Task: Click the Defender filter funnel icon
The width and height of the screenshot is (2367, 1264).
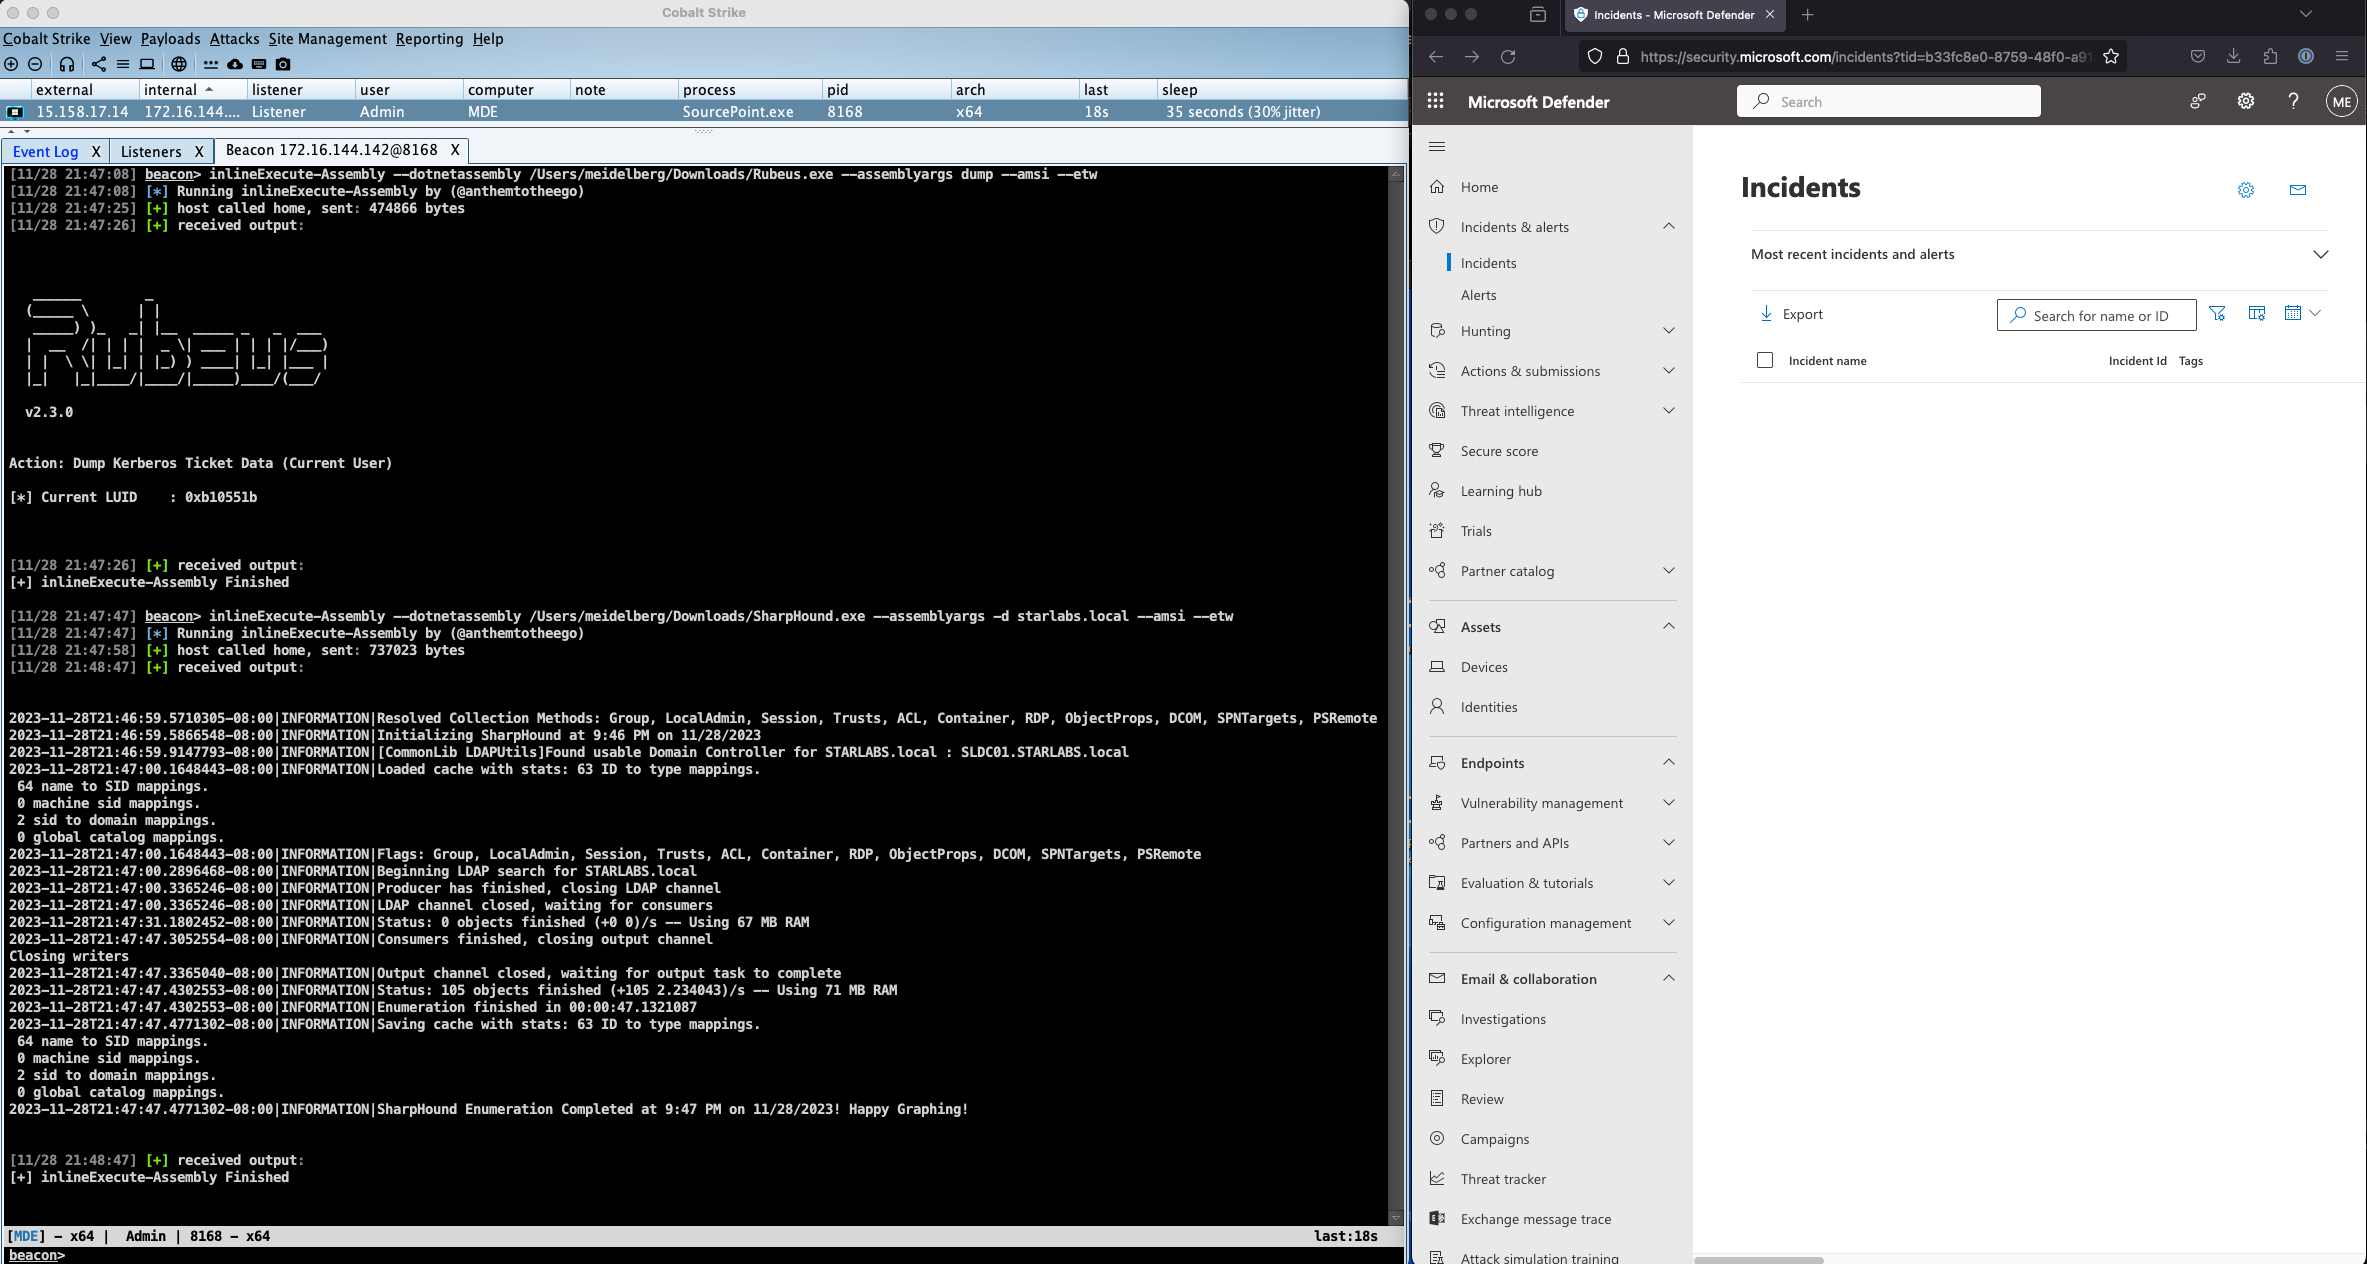Action: [2217, 314]
